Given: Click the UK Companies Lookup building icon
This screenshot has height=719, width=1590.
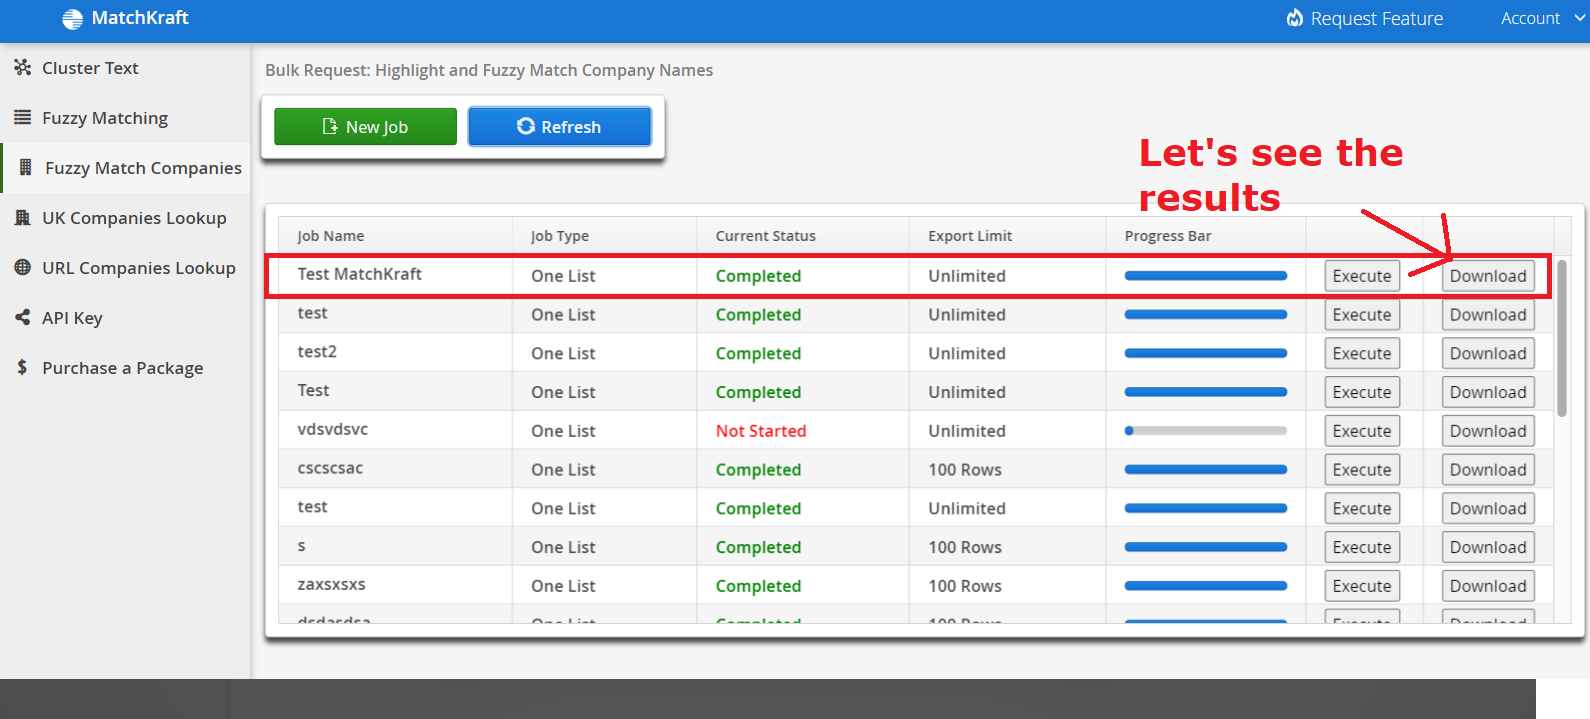Looking at the screenshot, I should click(22, 217).
